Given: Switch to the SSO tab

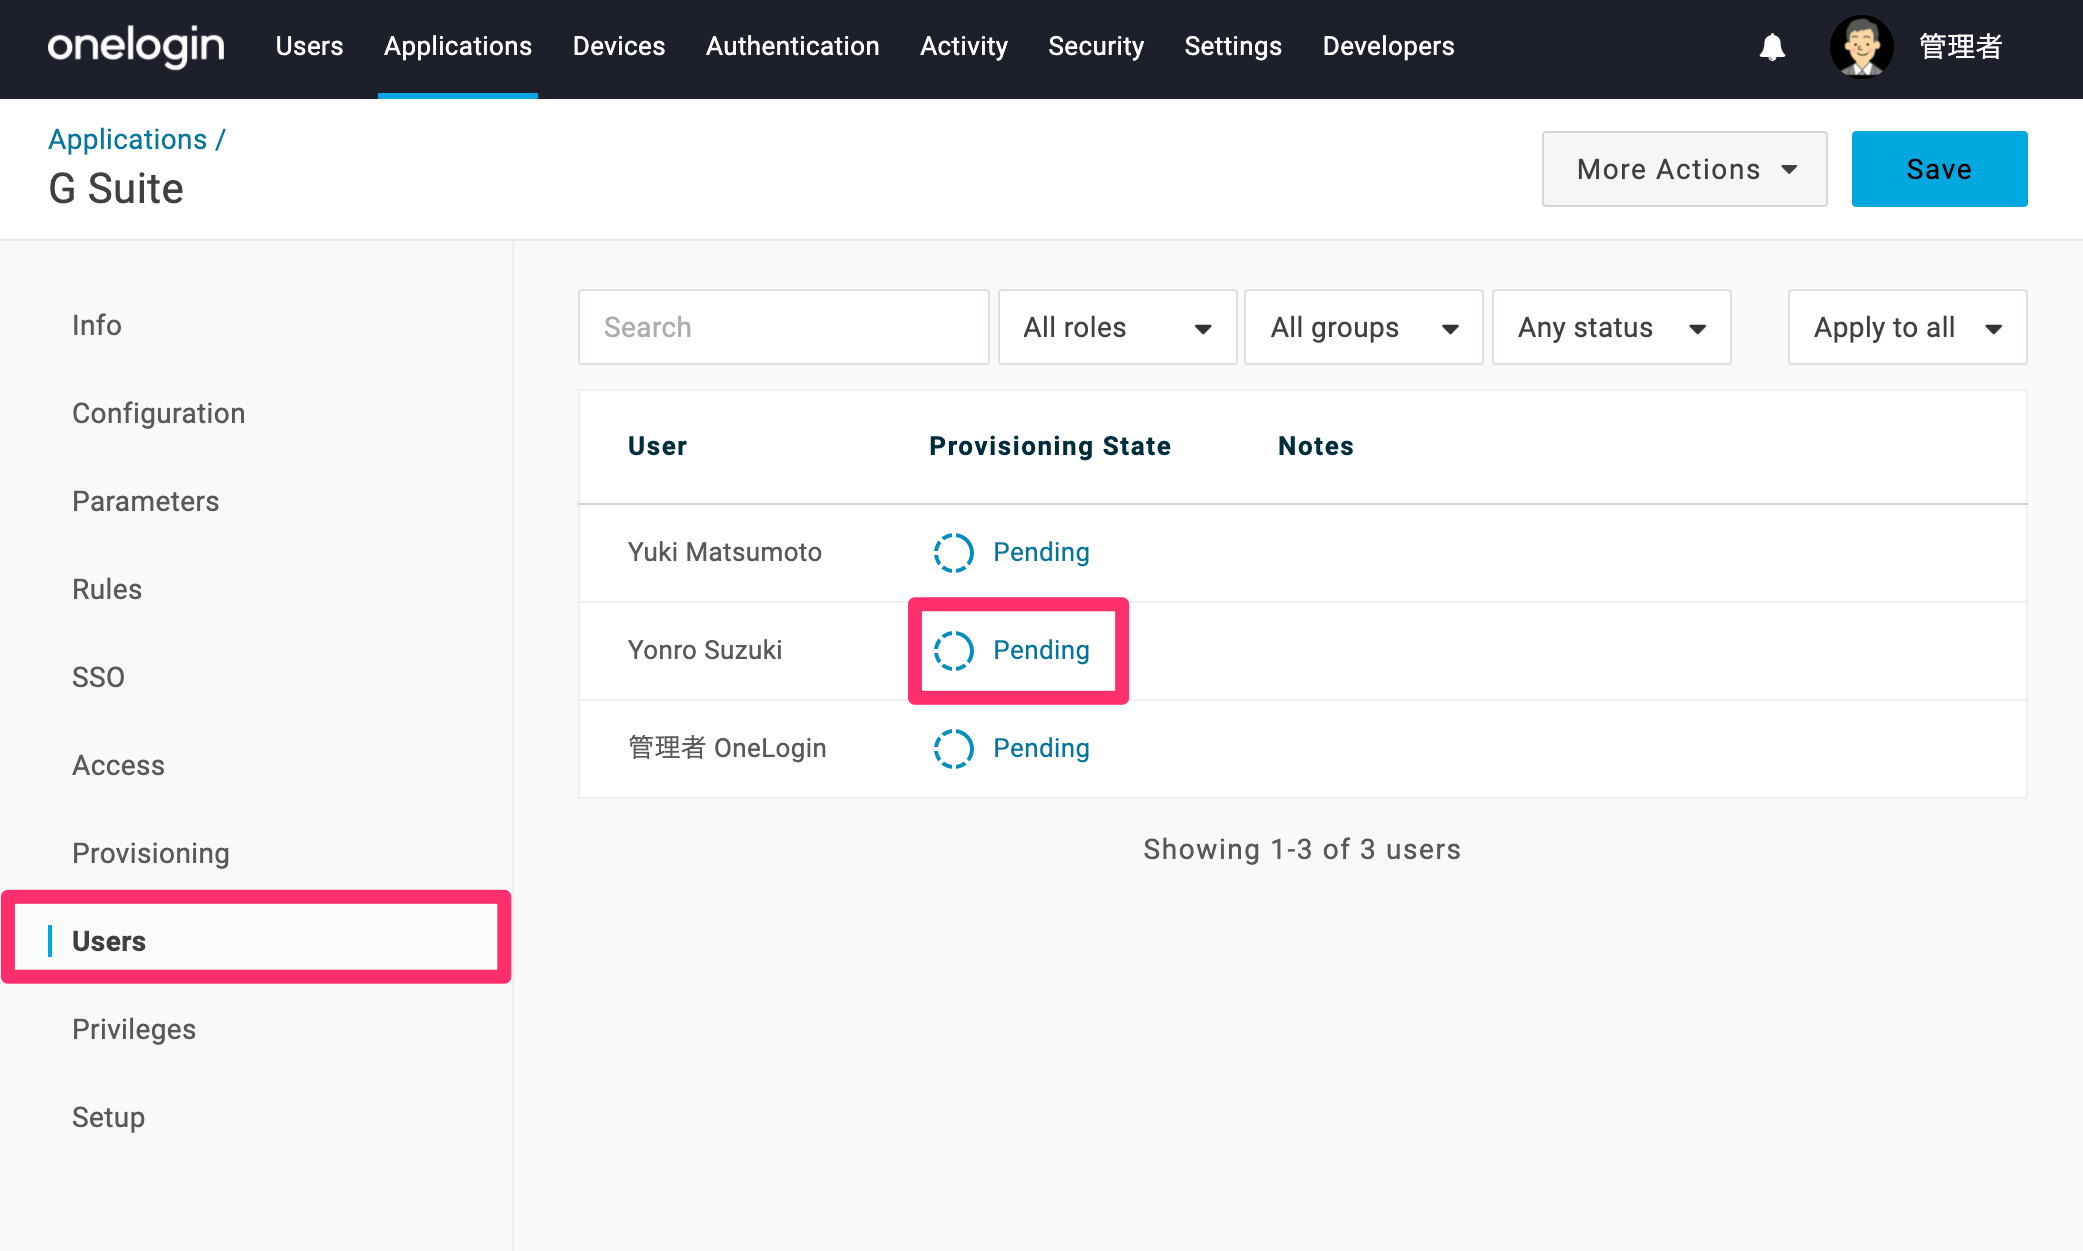Looking at the screenshot, I should click(x=98, y=677).
